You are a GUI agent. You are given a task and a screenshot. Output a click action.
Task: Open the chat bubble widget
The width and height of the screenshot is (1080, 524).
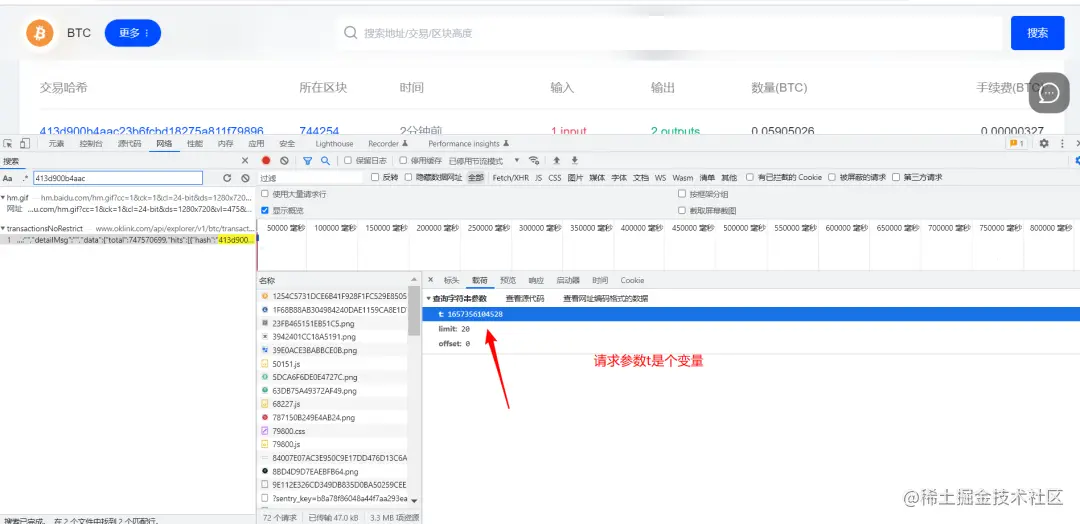(1050, 92)
